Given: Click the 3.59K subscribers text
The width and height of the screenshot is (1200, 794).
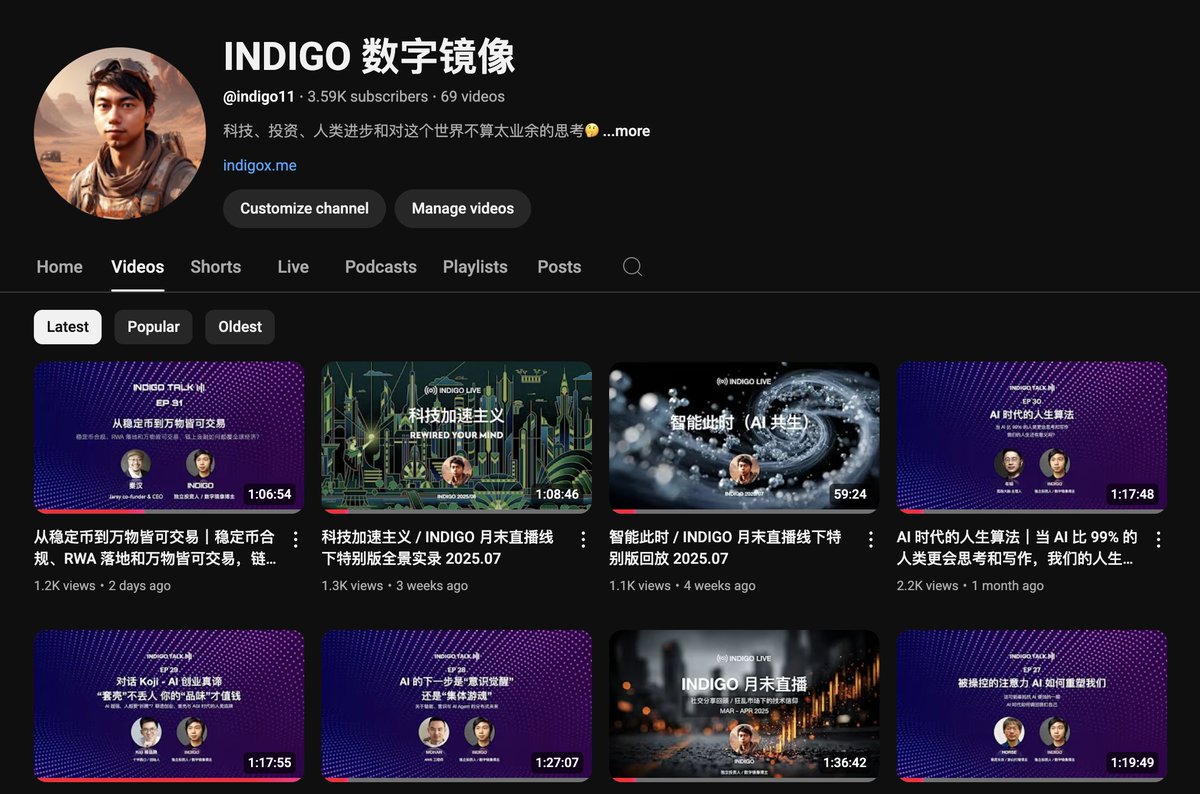Looking at the screenshot, I should 368,97.
